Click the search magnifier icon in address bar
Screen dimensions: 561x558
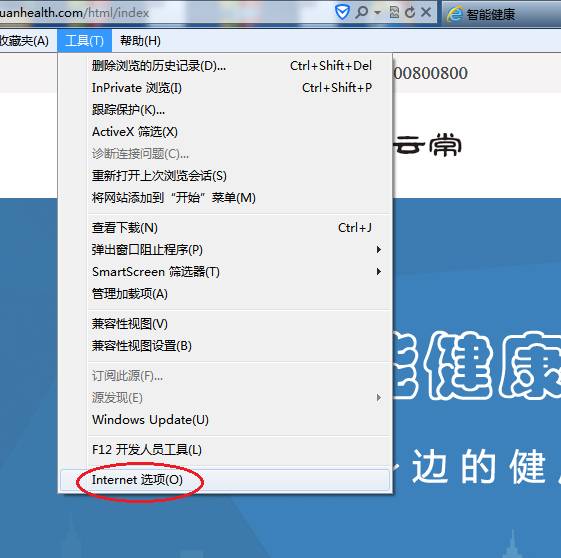coord(361,13)
